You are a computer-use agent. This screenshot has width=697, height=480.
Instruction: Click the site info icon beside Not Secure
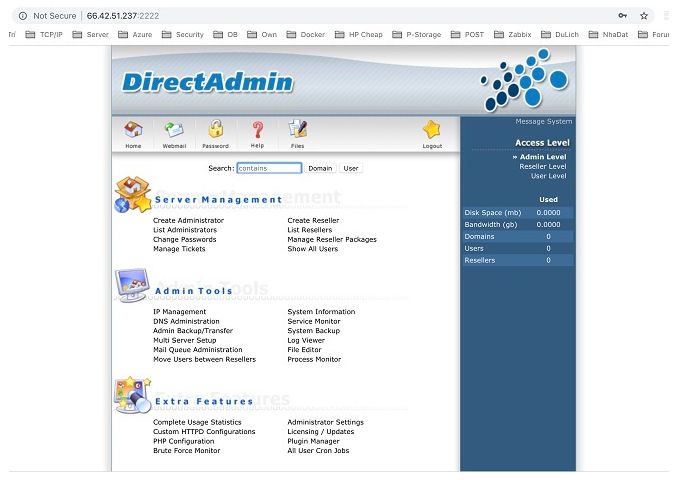point(23,16)
